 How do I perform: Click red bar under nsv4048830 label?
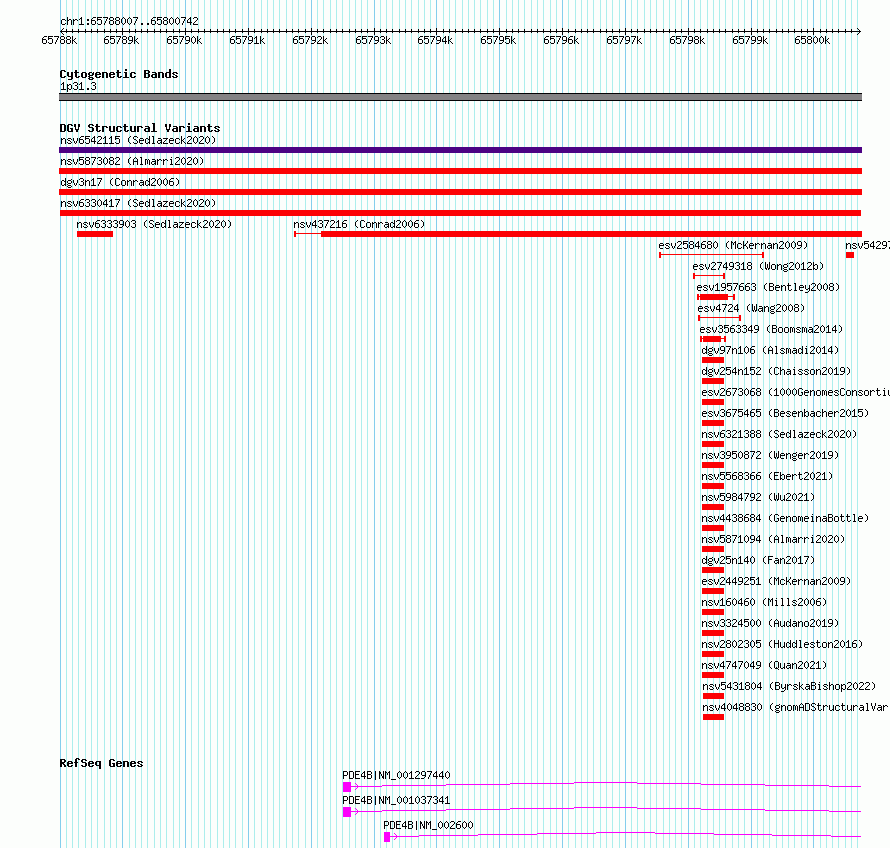713,717
